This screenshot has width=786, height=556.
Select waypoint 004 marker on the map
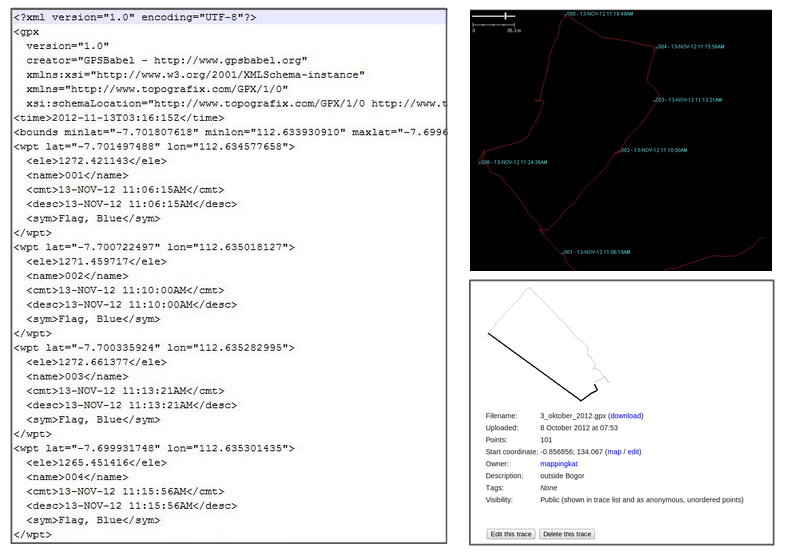(690, 47)
